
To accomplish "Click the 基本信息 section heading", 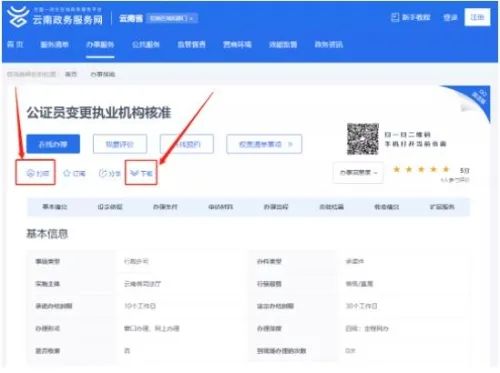I will [x=47, y=234].
